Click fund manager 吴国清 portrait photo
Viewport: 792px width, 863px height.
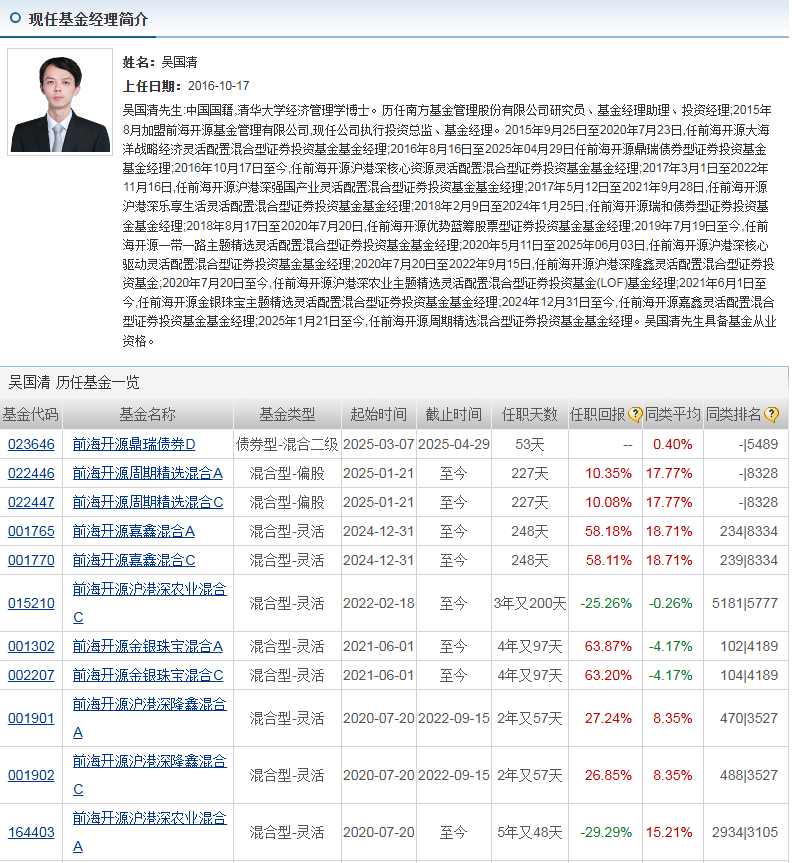click(60, 102)
